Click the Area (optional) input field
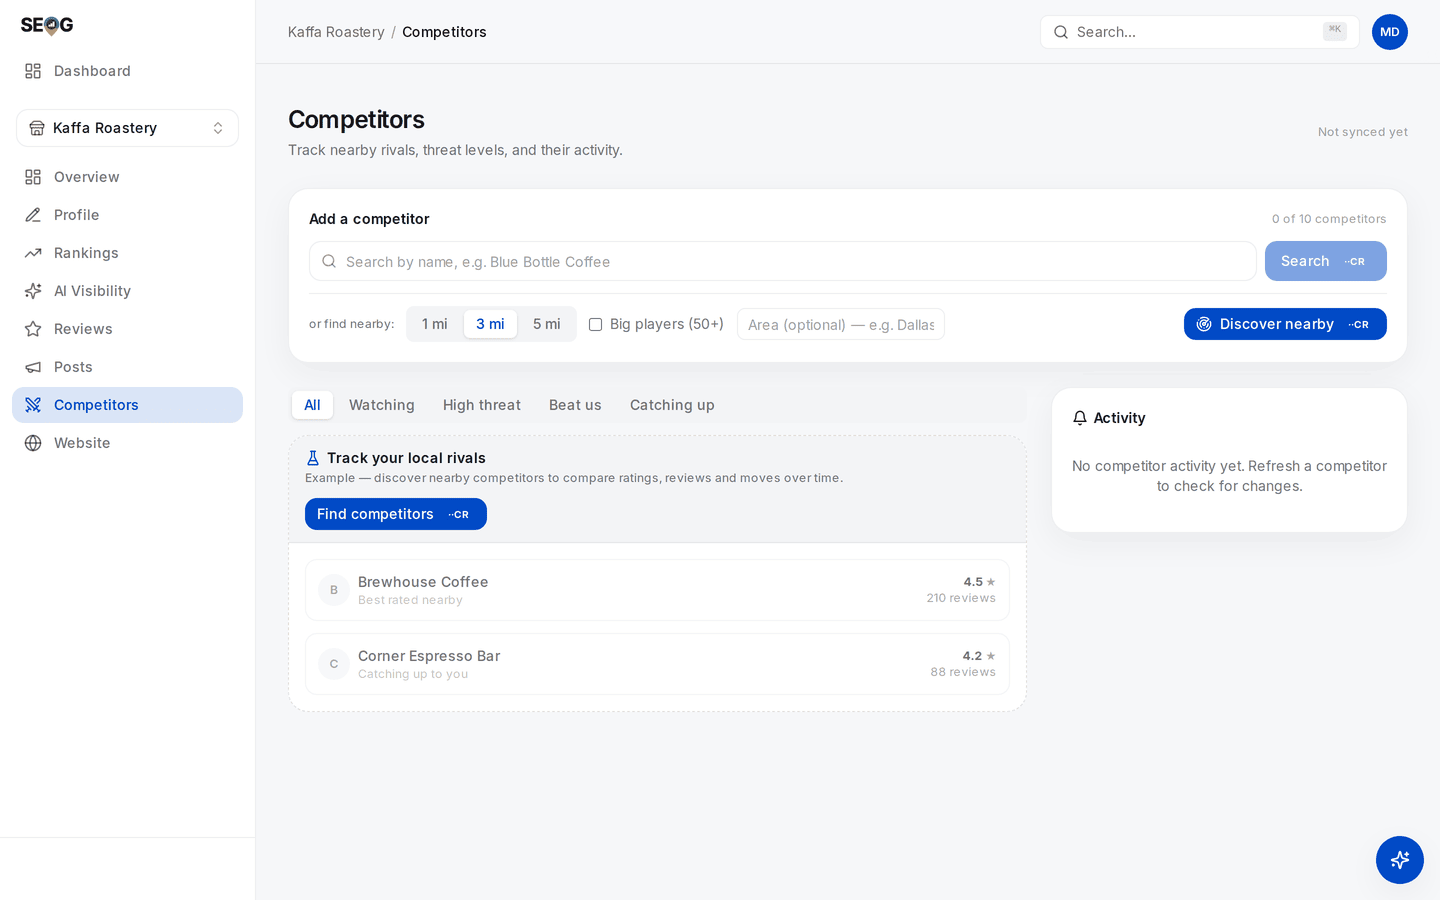1440x900 pixels. click(x=841, y=324)
